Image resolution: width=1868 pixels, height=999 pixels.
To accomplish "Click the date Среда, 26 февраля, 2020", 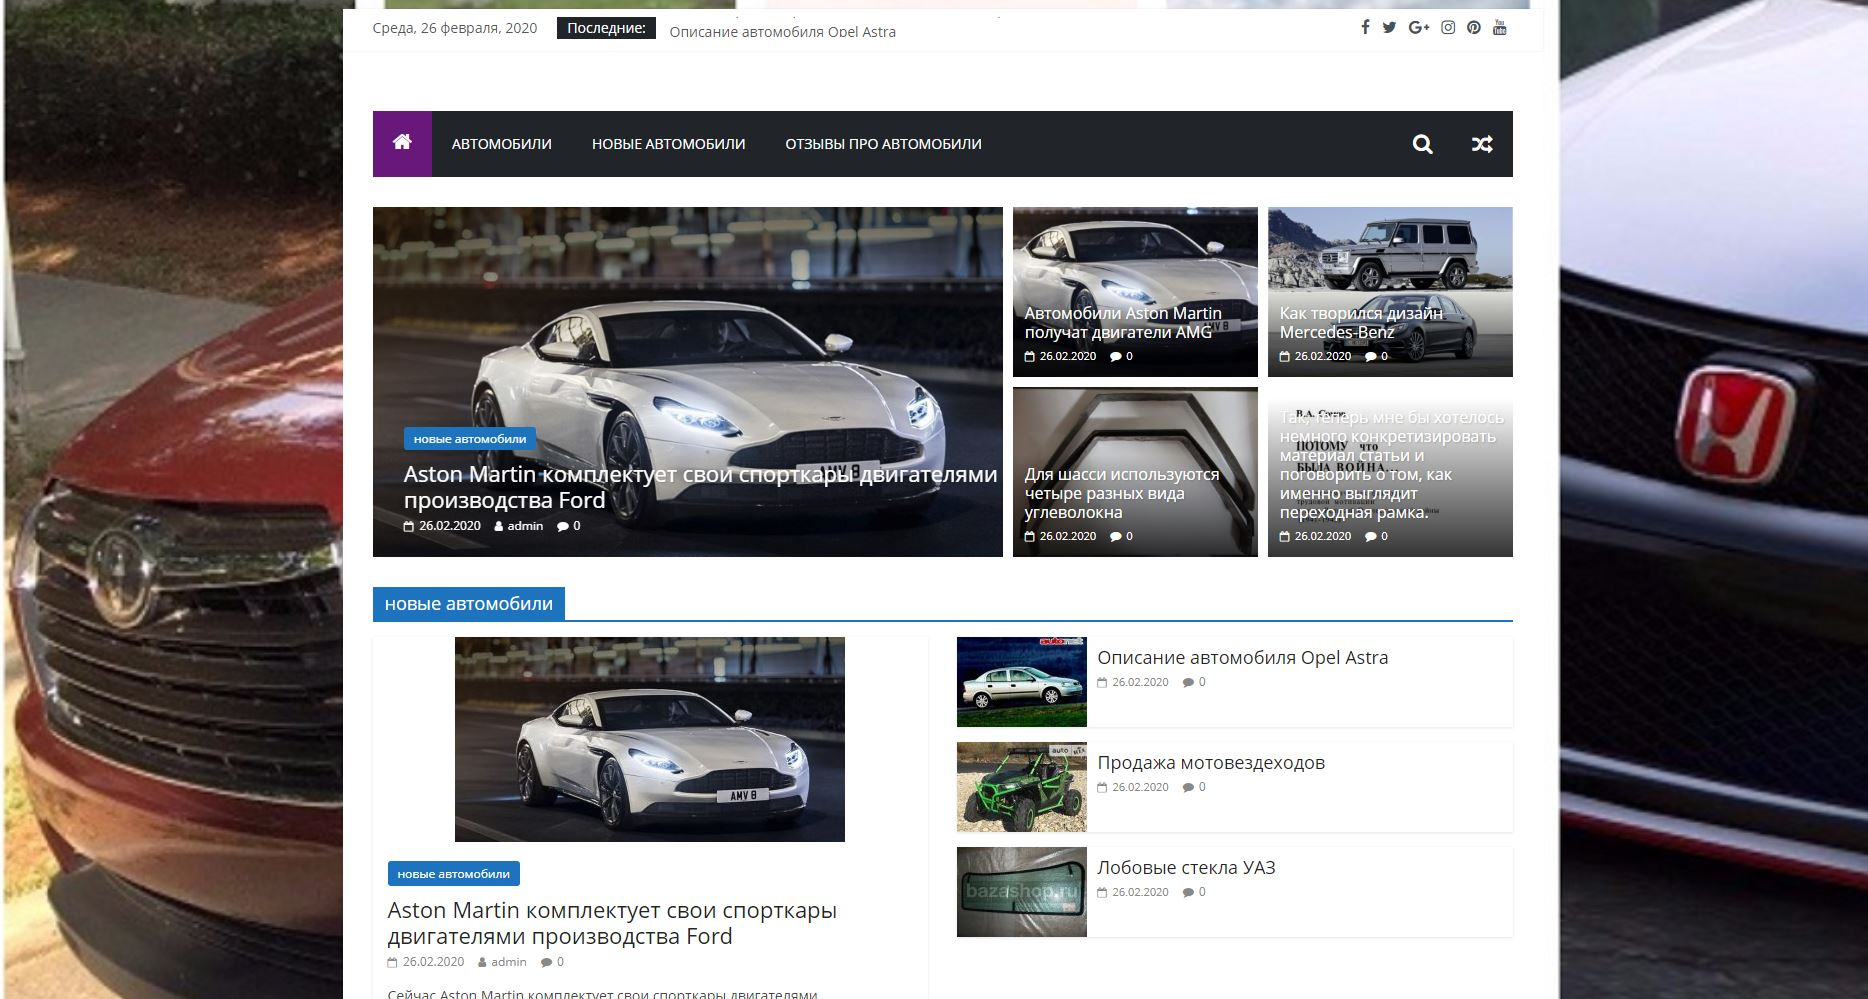I will pyautogui.click(x=455, y=28).
